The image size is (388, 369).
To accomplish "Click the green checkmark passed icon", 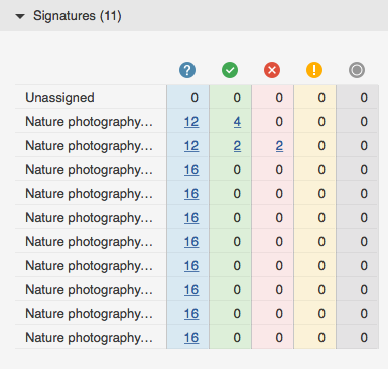I will pos(230,70).
